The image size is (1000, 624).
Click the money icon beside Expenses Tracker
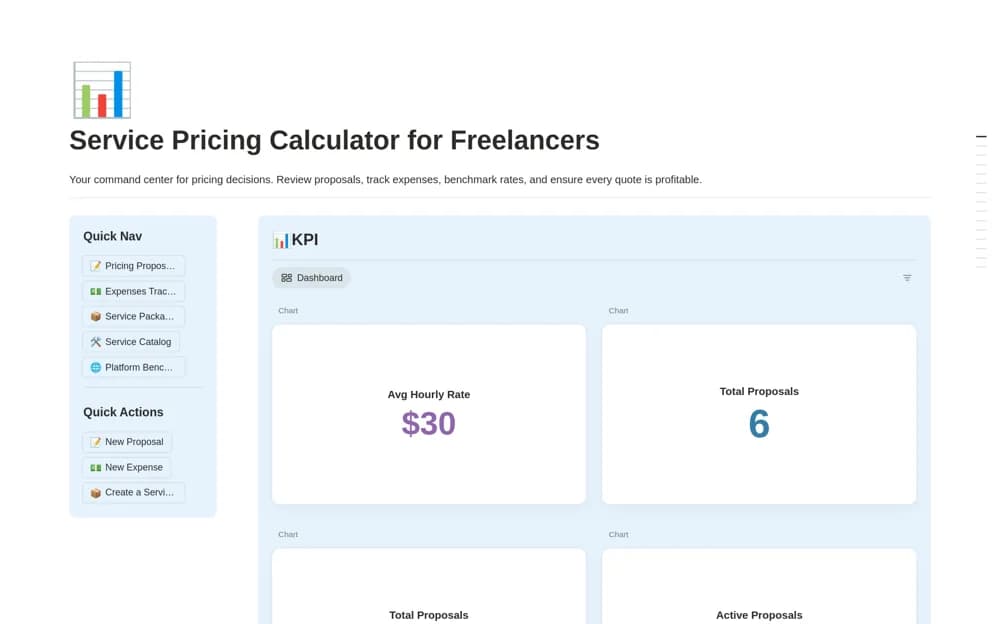pyautogui.click(x=96, y=292)
